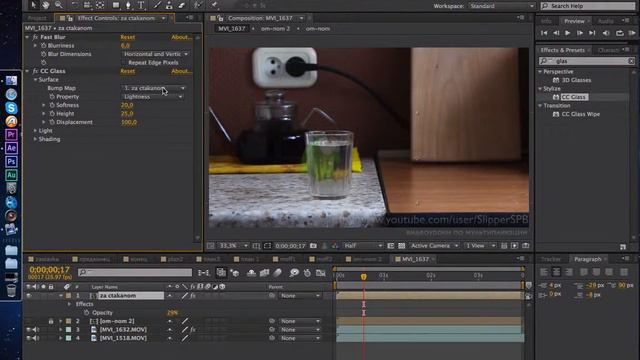This screenshot has width=640, height=360.
Task: Select the Rotation tool
Action: [74, 5]
